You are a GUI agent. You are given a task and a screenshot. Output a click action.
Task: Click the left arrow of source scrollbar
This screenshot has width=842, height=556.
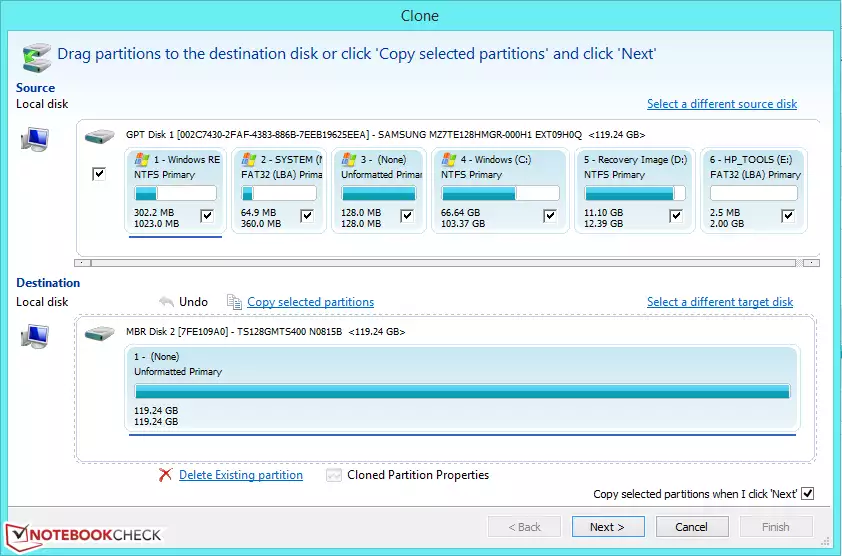(82, 263)
